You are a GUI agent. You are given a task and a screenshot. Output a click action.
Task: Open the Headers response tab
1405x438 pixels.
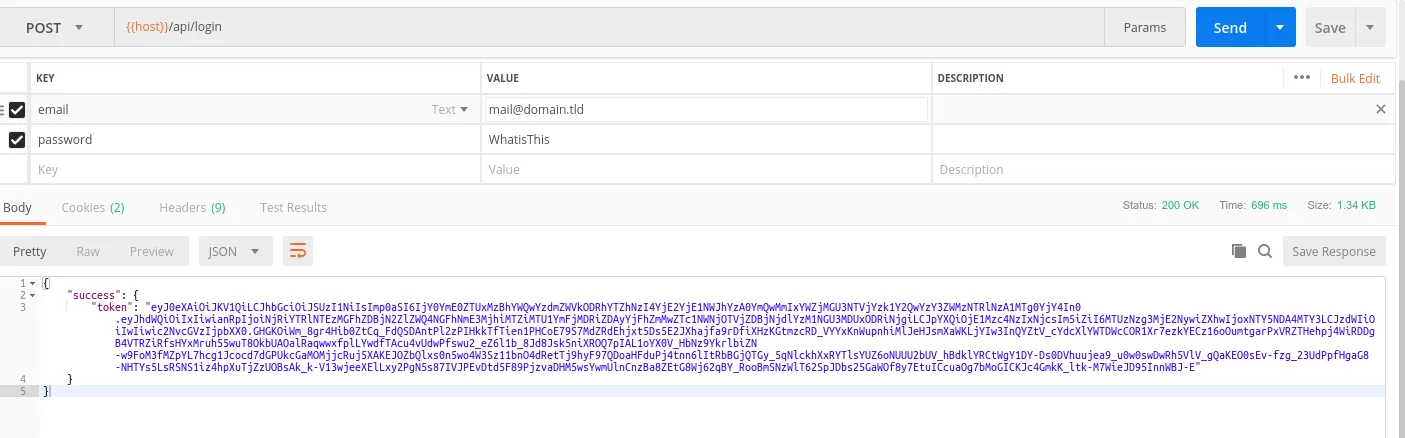(x=192, y=207)
